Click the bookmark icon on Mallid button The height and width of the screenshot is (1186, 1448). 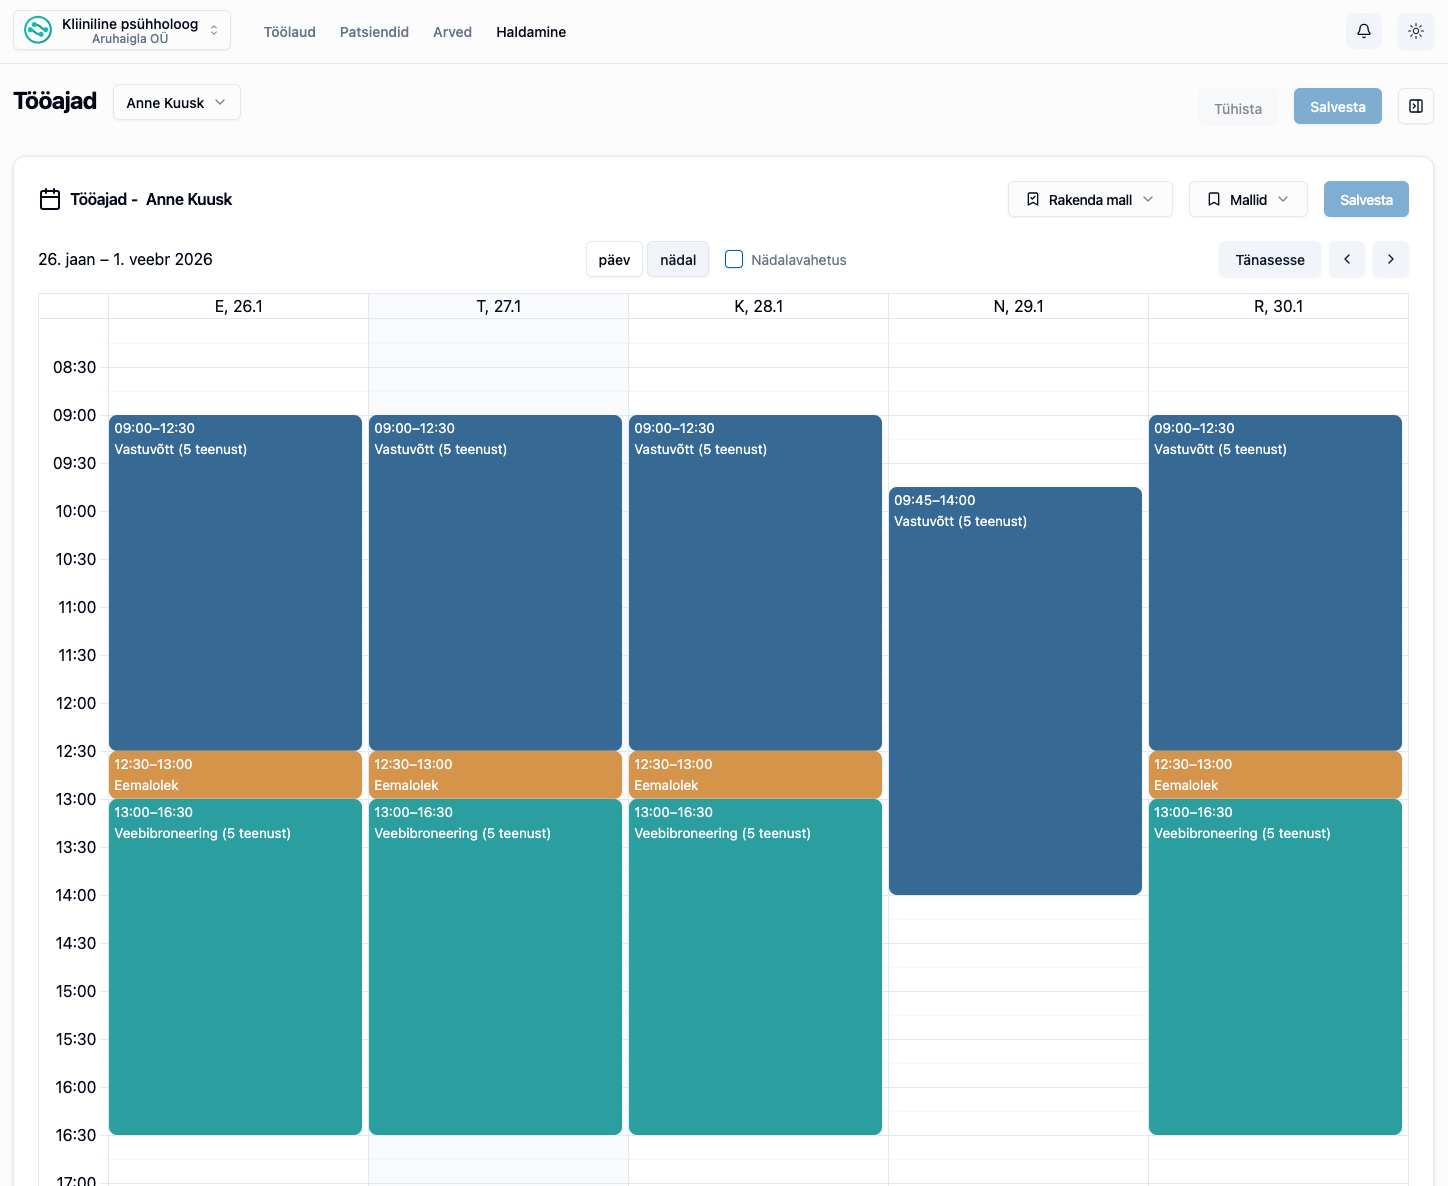(x=1214, y=199)
